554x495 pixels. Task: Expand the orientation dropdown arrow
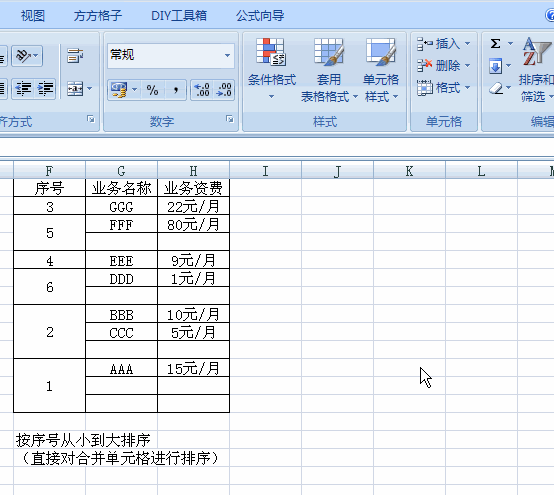[36, 55]
